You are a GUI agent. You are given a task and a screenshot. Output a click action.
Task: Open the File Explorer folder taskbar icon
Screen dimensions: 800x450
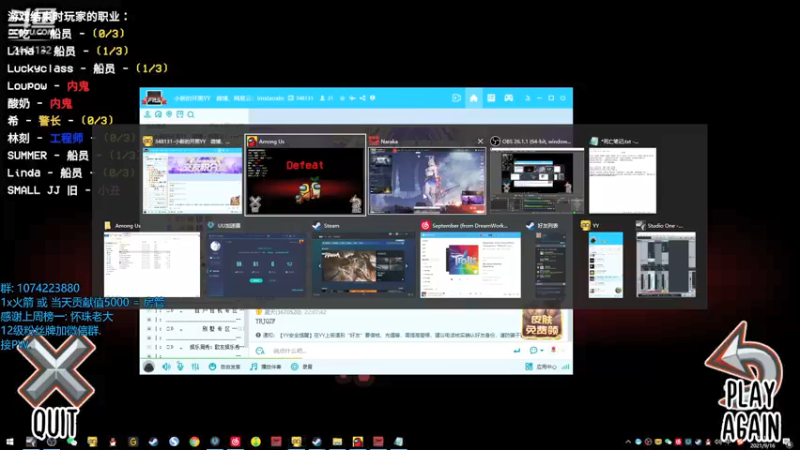(x=337, y=441)
